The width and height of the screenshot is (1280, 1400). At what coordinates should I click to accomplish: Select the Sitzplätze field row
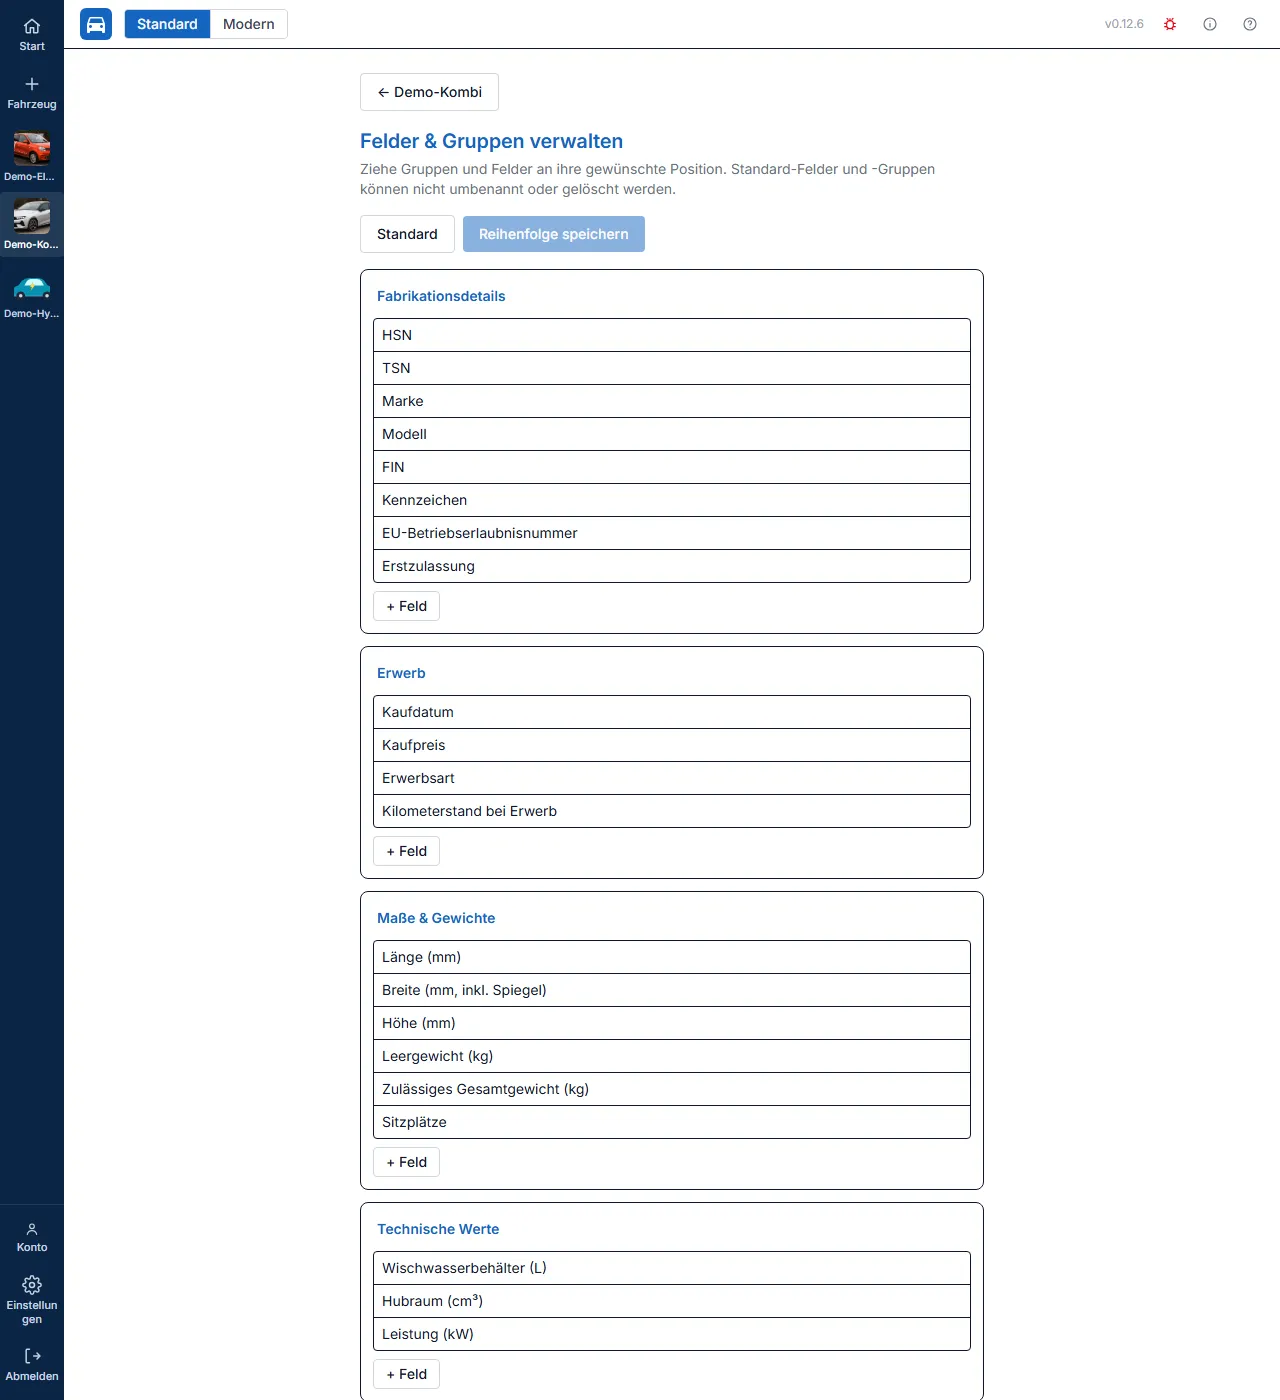pos(672,1122)
